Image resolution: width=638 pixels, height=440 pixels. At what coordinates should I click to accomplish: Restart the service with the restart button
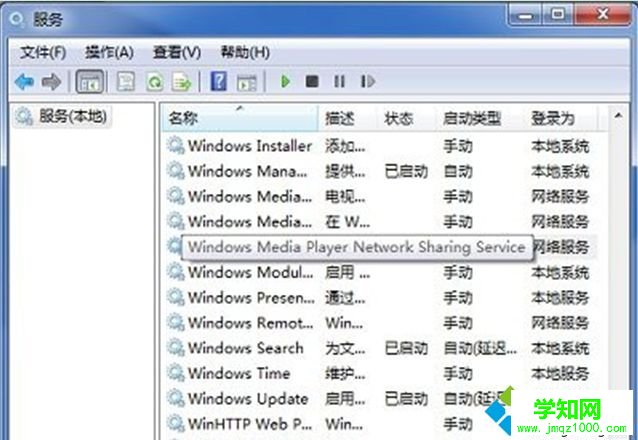coord(367,82)
